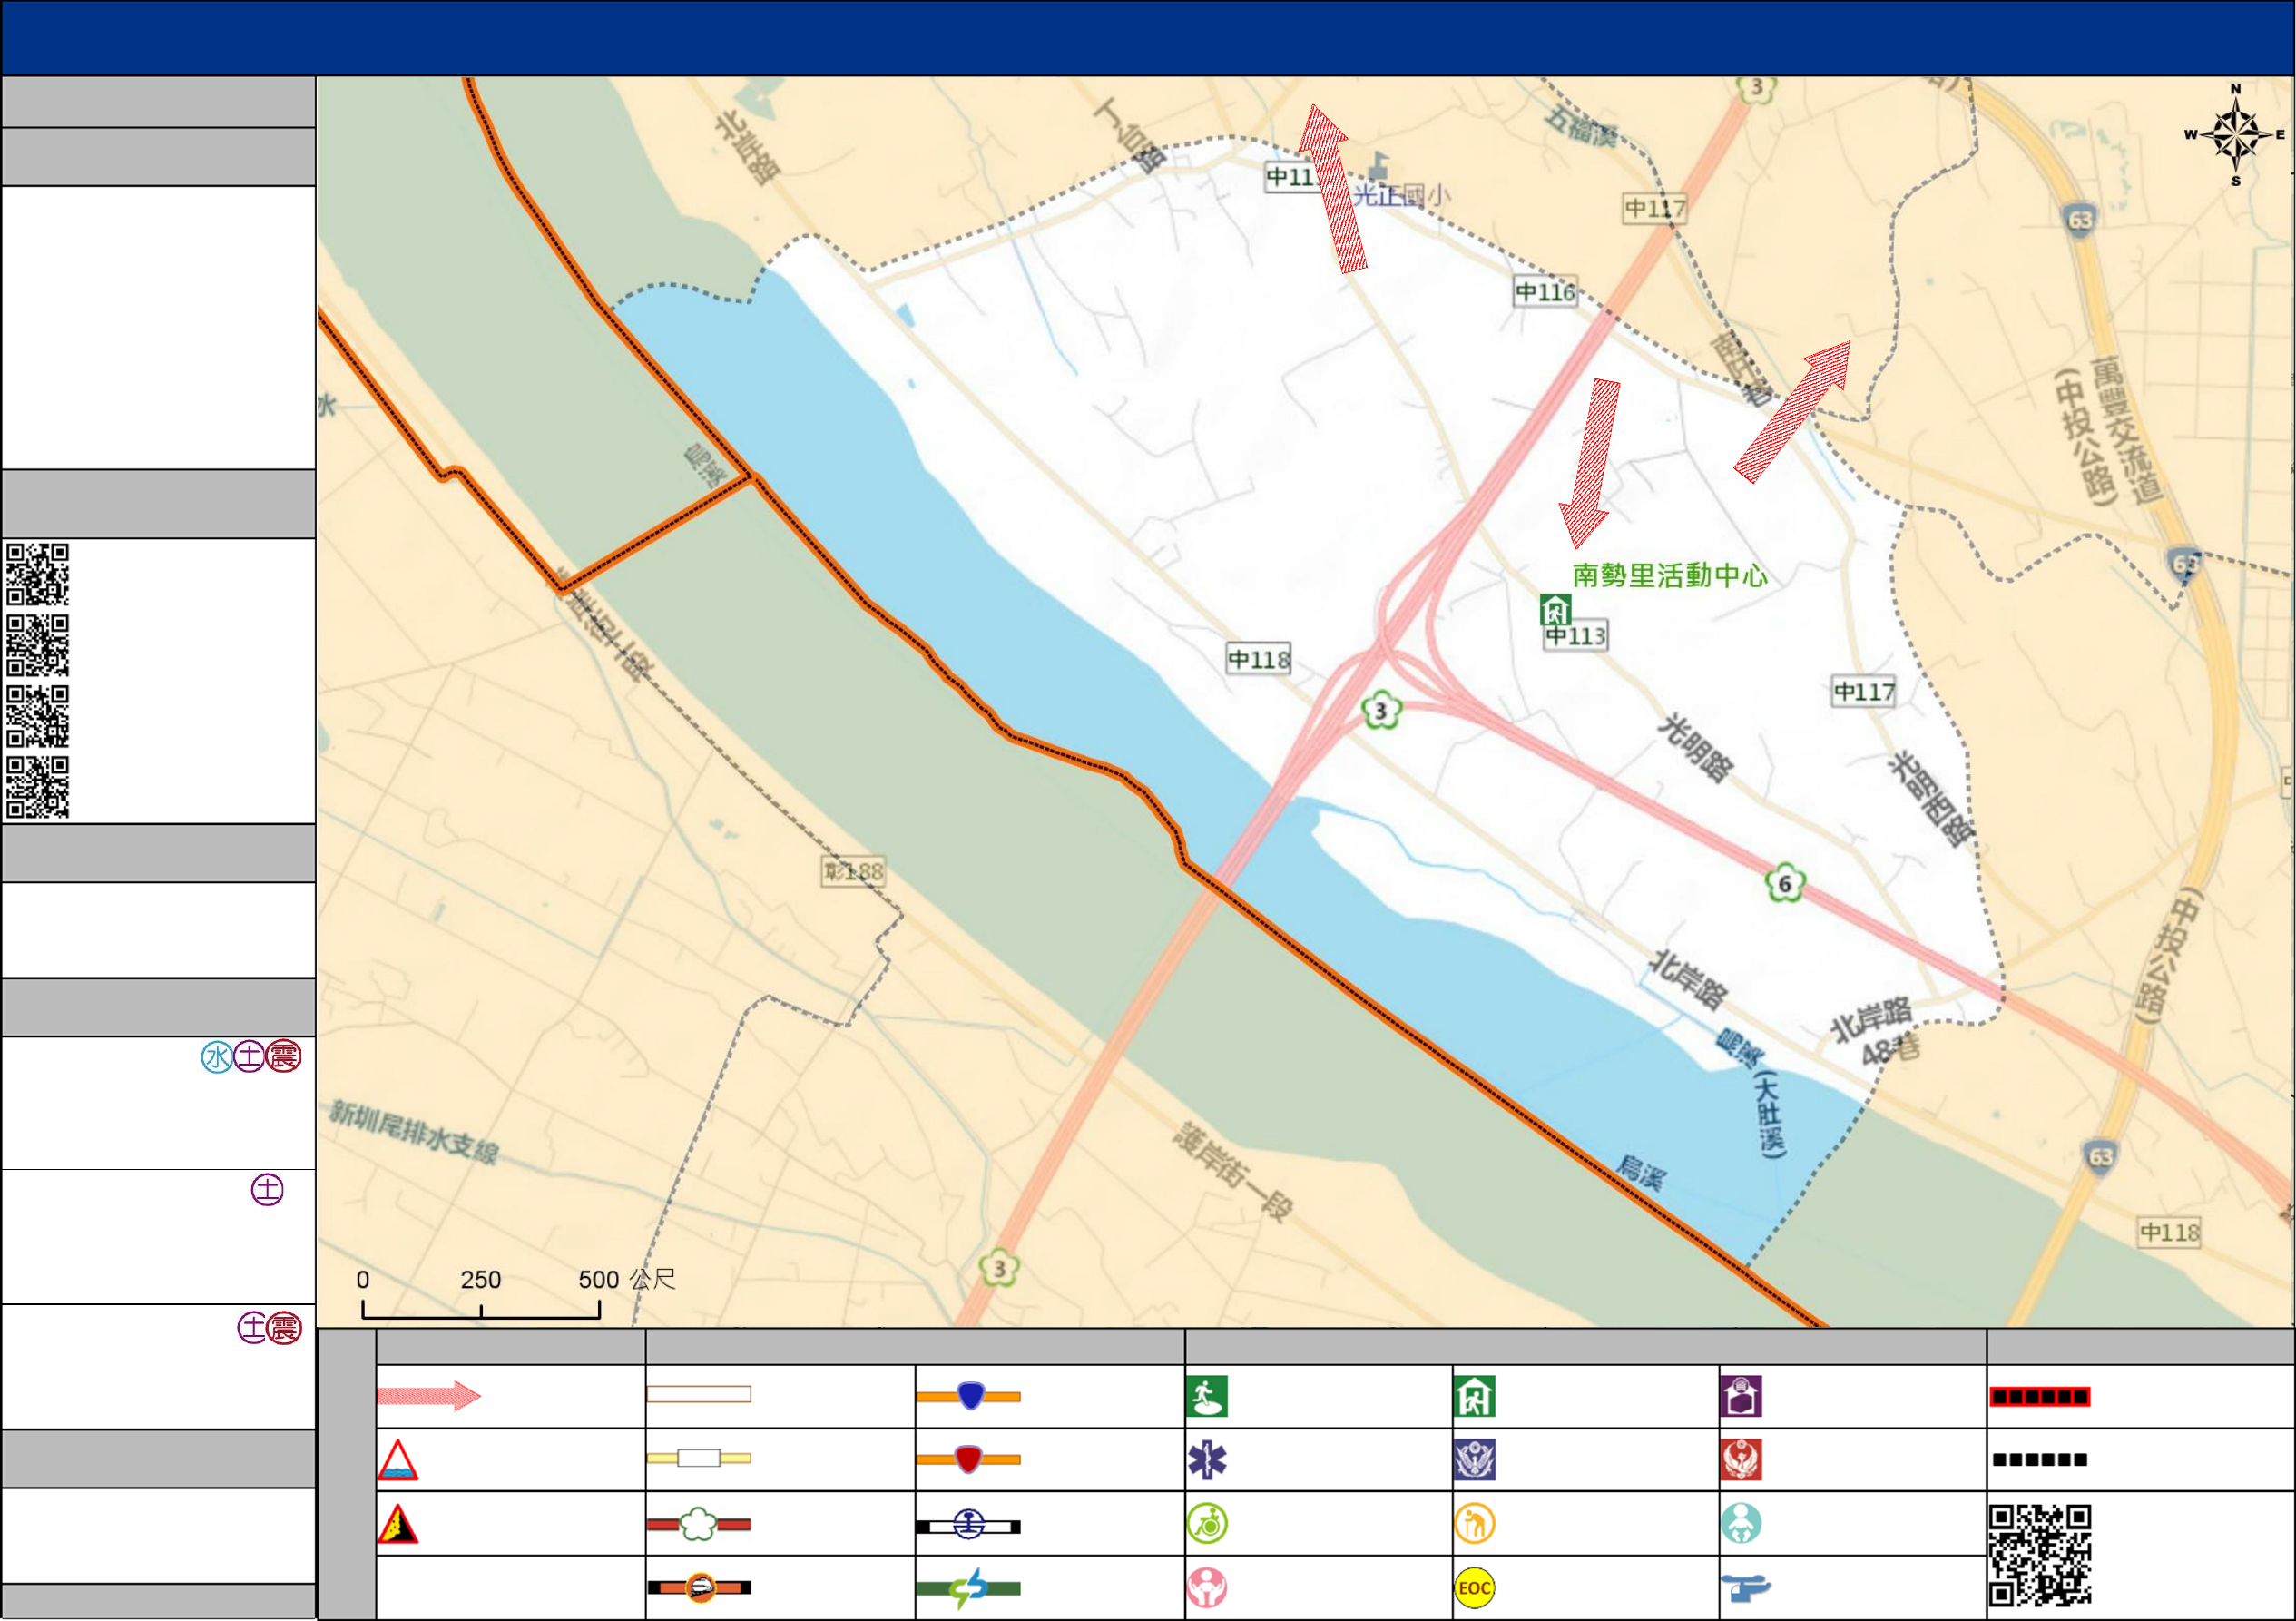Screen dimensions: 2296x1621
Task: Select the plain black dashed line legend symbol
Action: 2040,1460
